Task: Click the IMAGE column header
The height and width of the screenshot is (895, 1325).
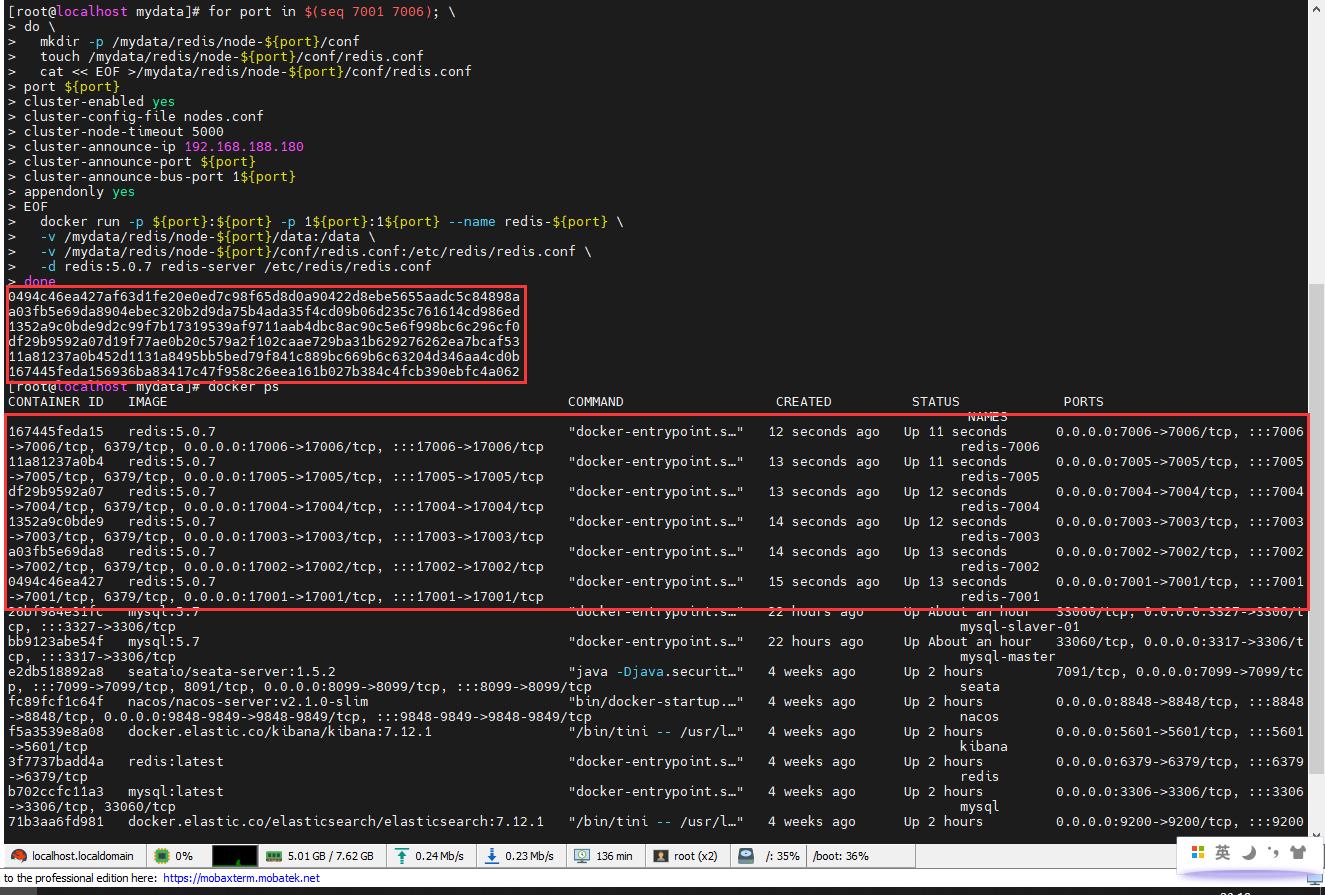Action: (148, 402)
